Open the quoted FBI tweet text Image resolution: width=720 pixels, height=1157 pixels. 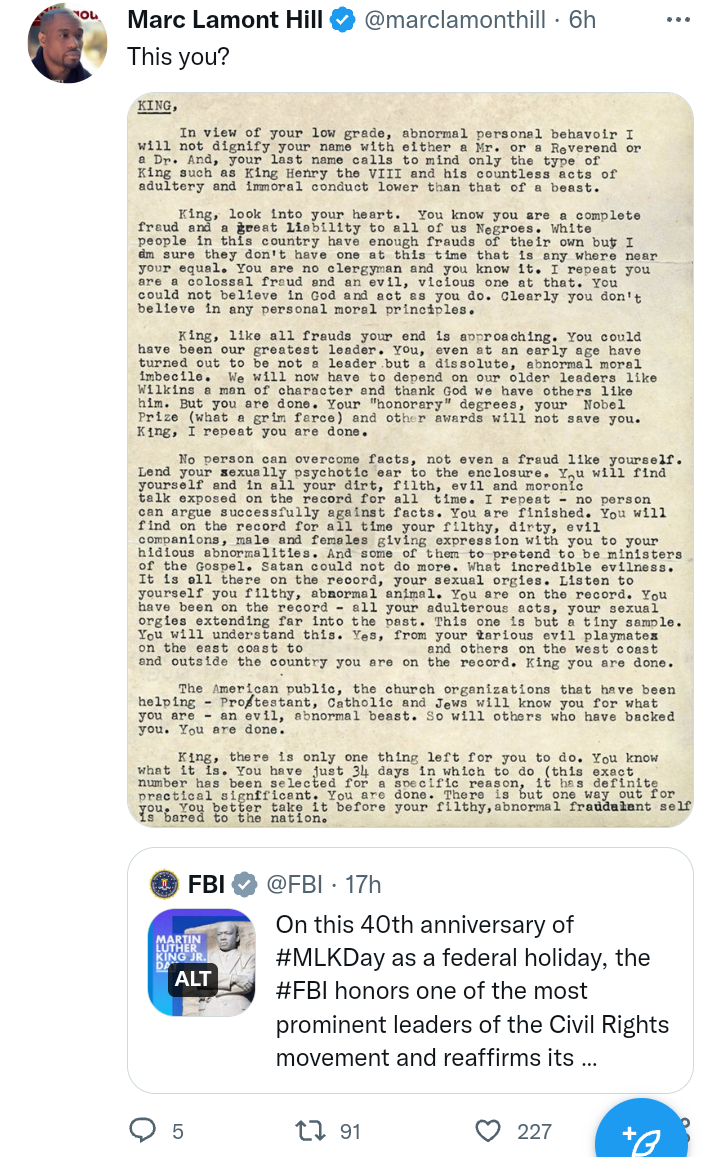point(474,990)
